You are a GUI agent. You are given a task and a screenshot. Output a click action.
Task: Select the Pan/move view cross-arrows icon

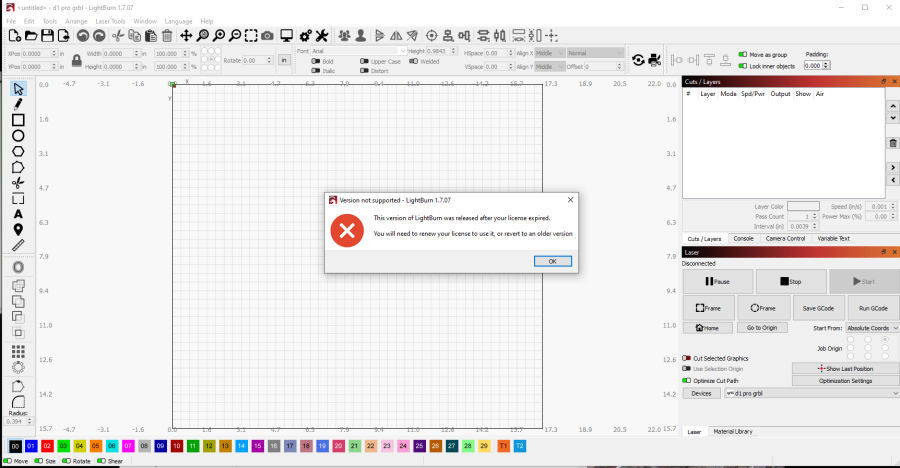pos(186,36)
